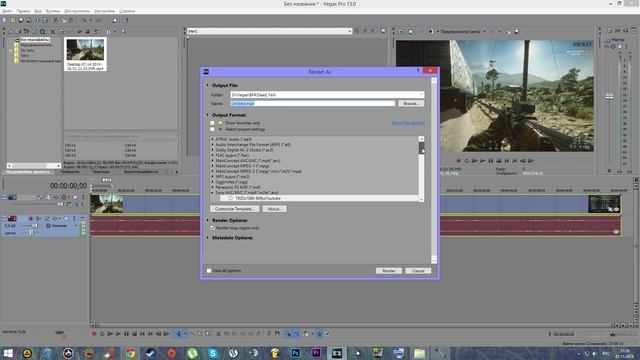The height and width of the screenshot is (360, 640).
Task: Toggle auto ripple in timeline toolbar
Action: point(304,334)
